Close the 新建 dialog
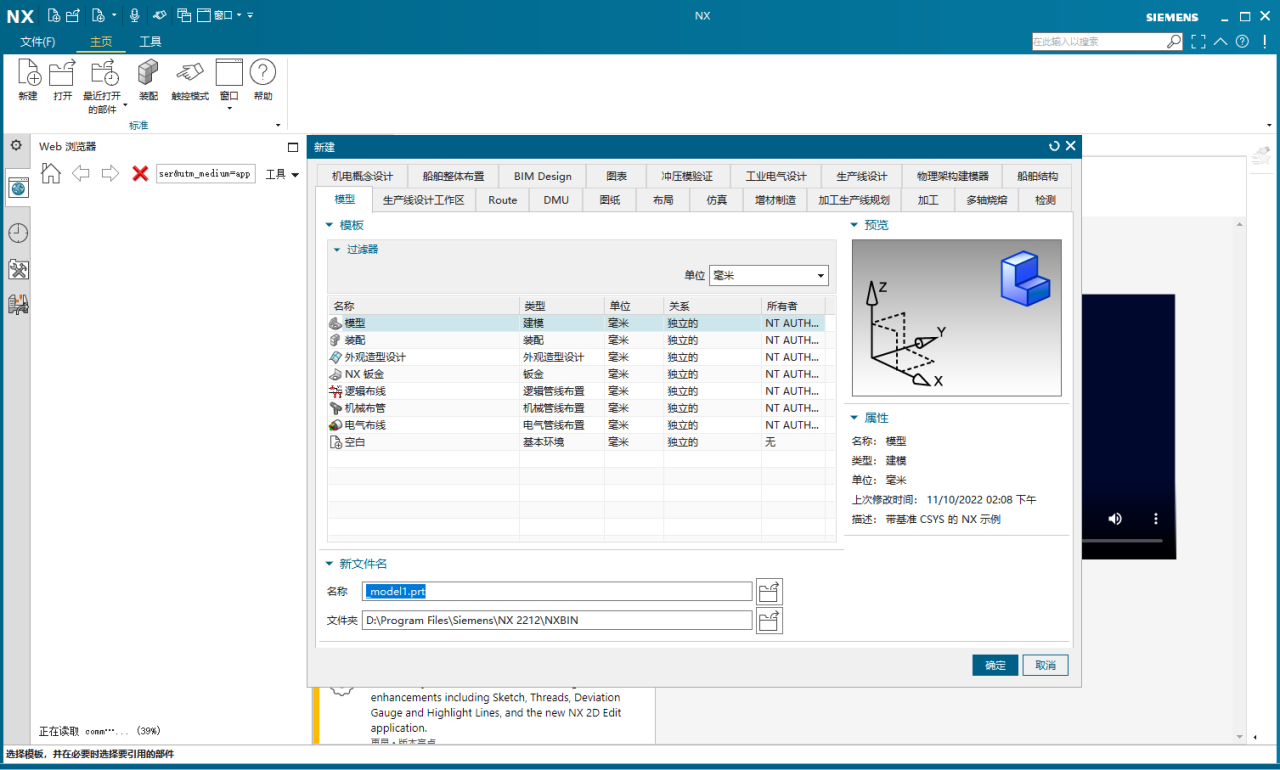Image resolution: width=1280 pixels, height=770 pixels. pyautogui.click(x=1070, y=146)
